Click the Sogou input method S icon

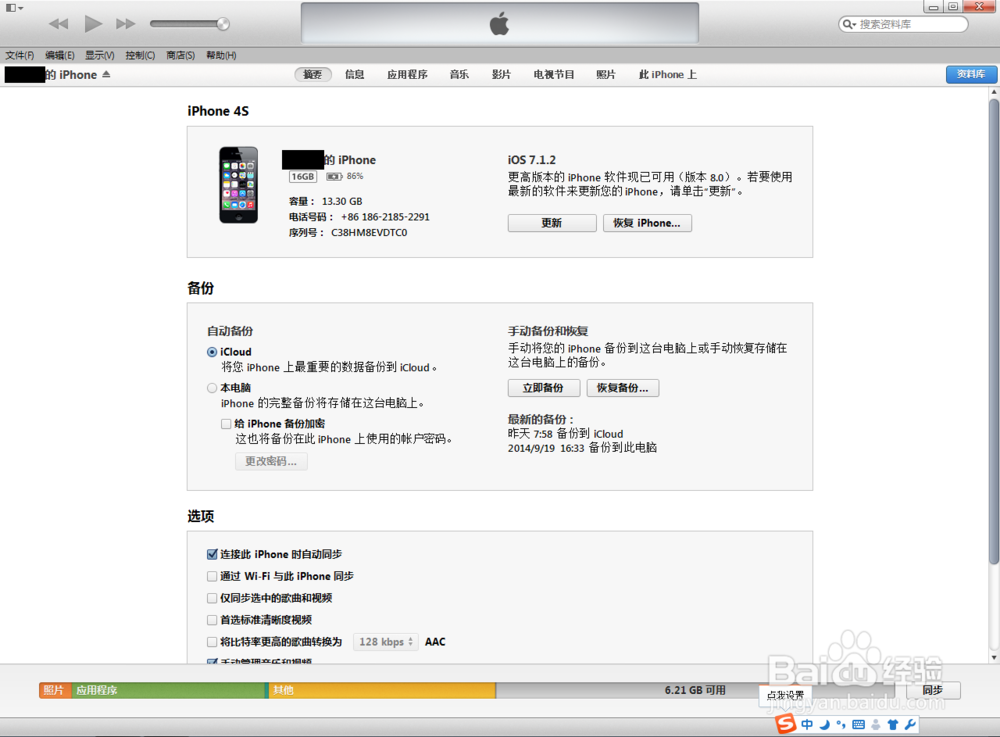[x=786, y=724]
